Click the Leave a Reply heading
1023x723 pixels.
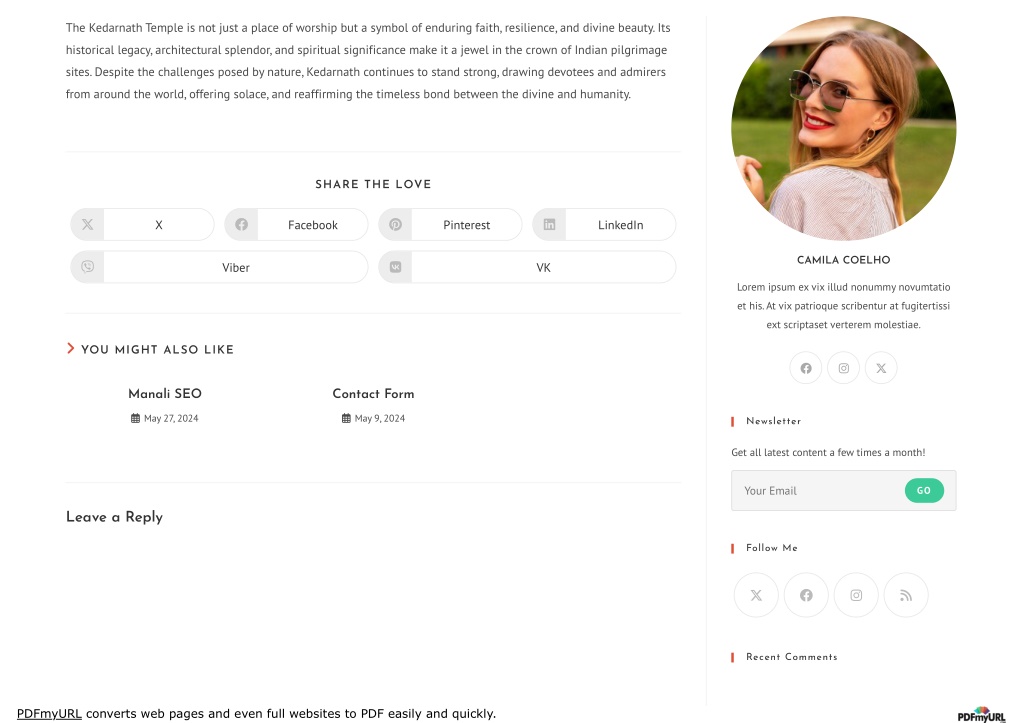(114, 517)
